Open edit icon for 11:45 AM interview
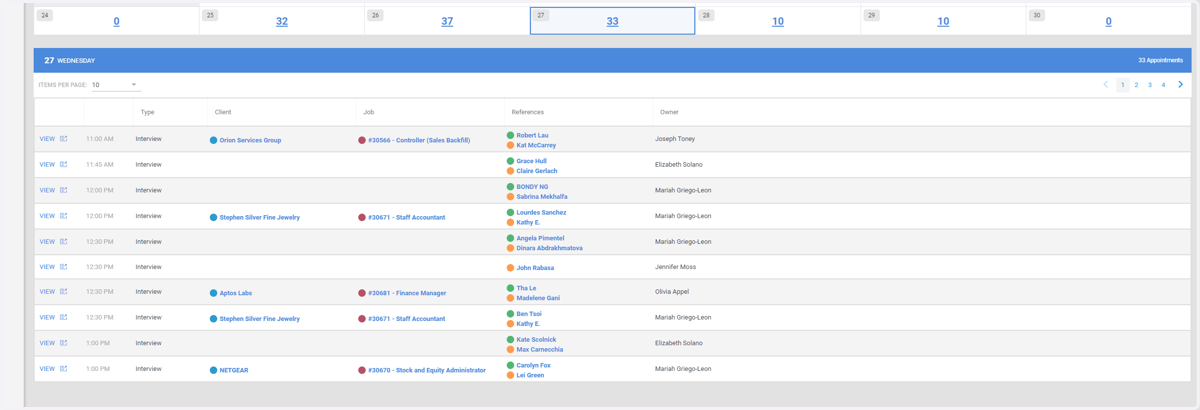This screenshot has width=1200, height=410. [x=64, y=164]
